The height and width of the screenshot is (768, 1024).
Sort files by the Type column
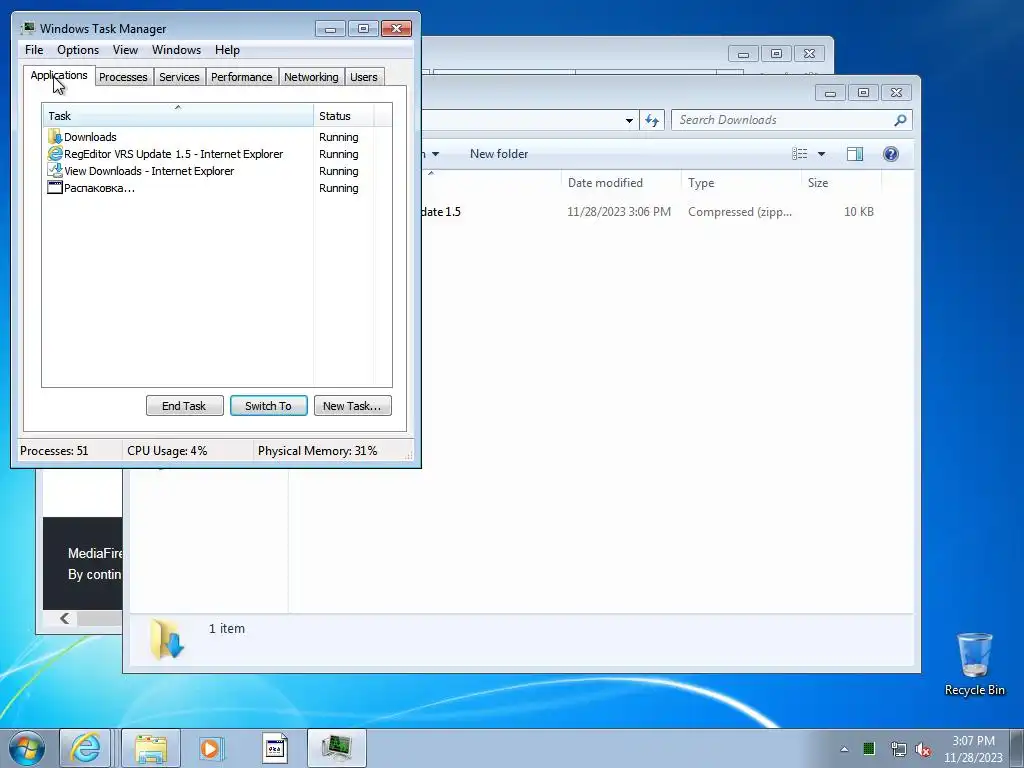741,183
